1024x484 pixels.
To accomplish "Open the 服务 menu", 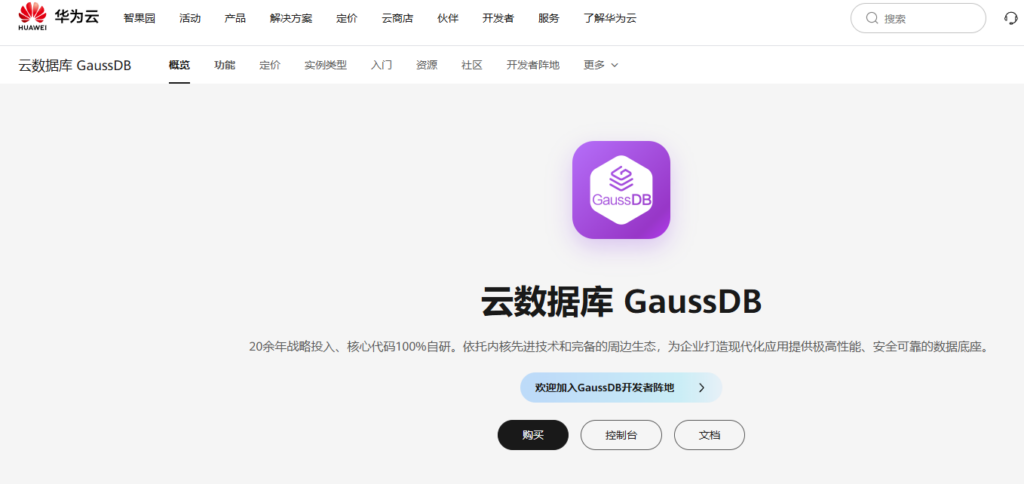I will [x=549, y=18].
